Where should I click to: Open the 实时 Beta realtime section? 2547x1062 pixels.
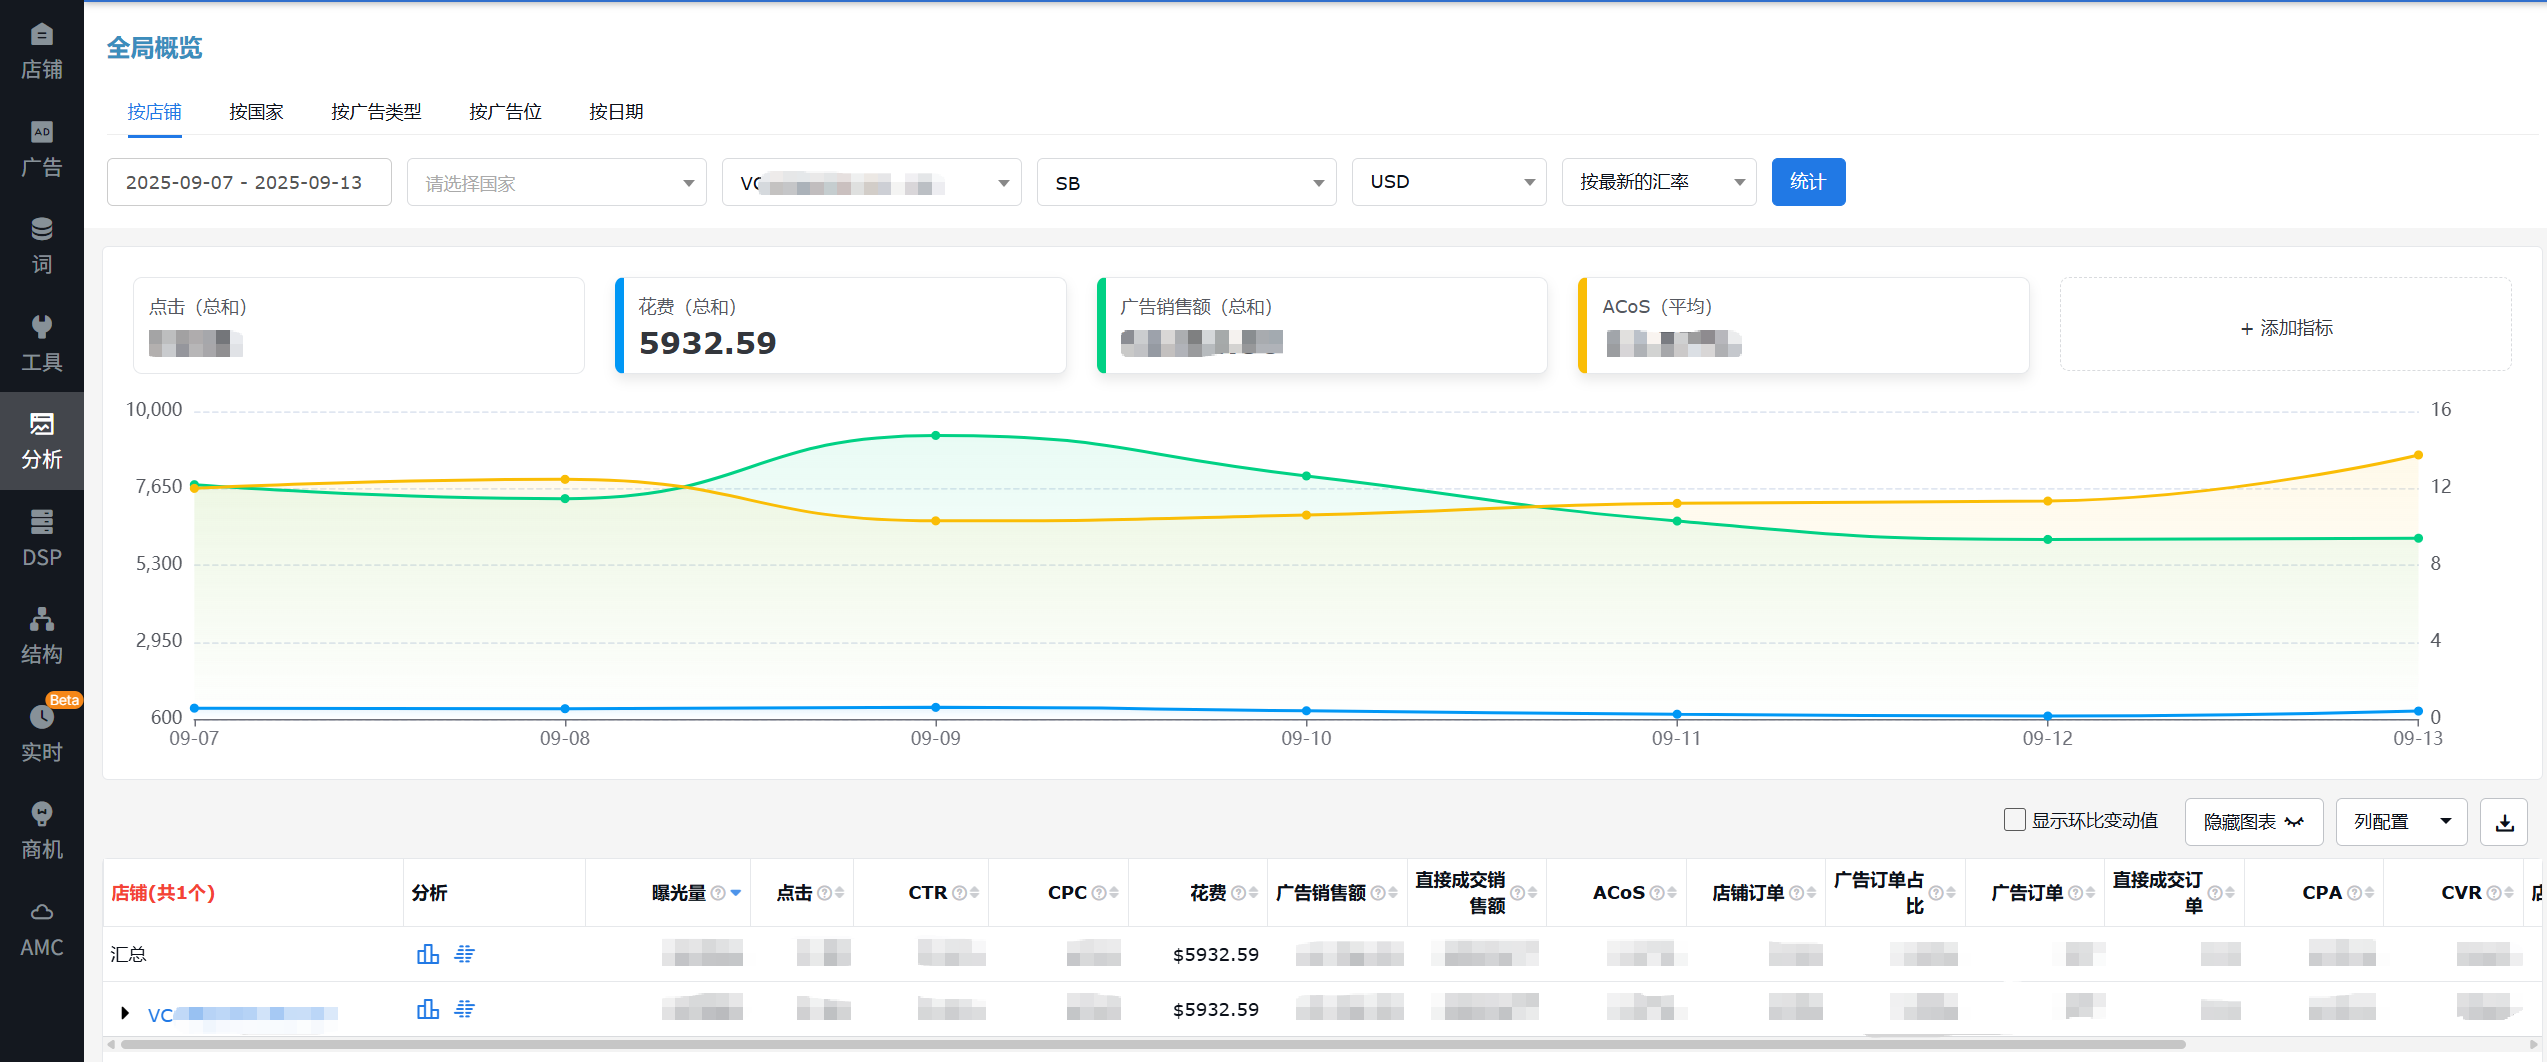tap(41, 734)
